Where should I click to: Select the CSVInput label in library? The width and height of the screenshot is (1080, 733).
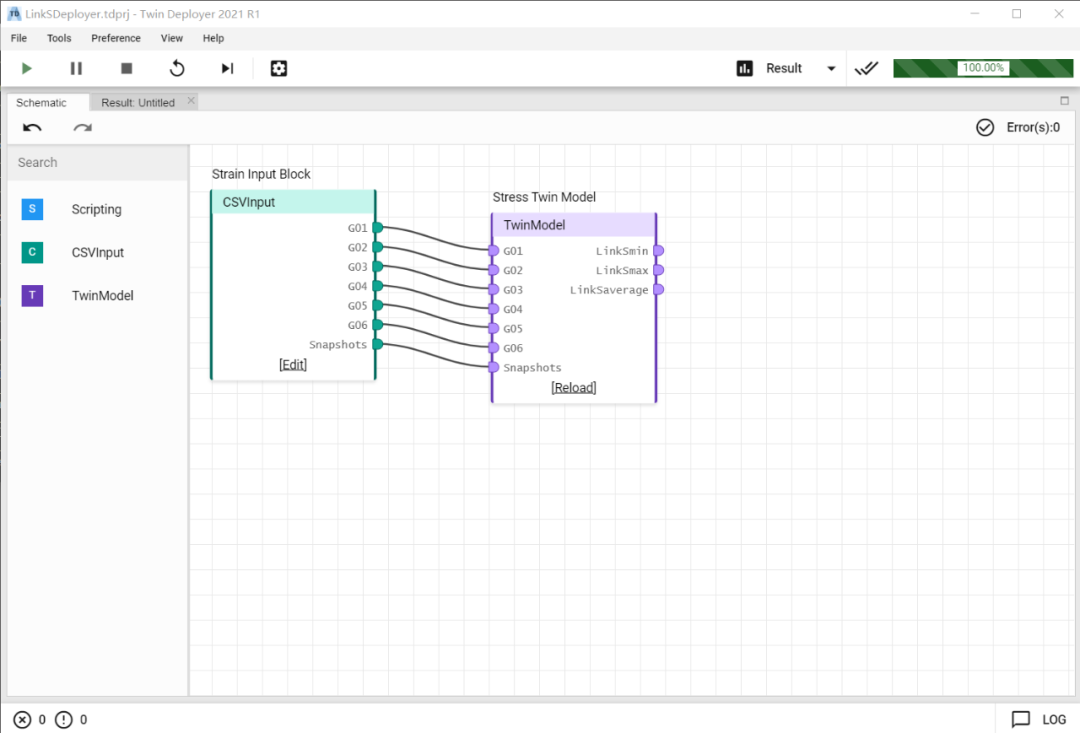(x=98, y=253)
